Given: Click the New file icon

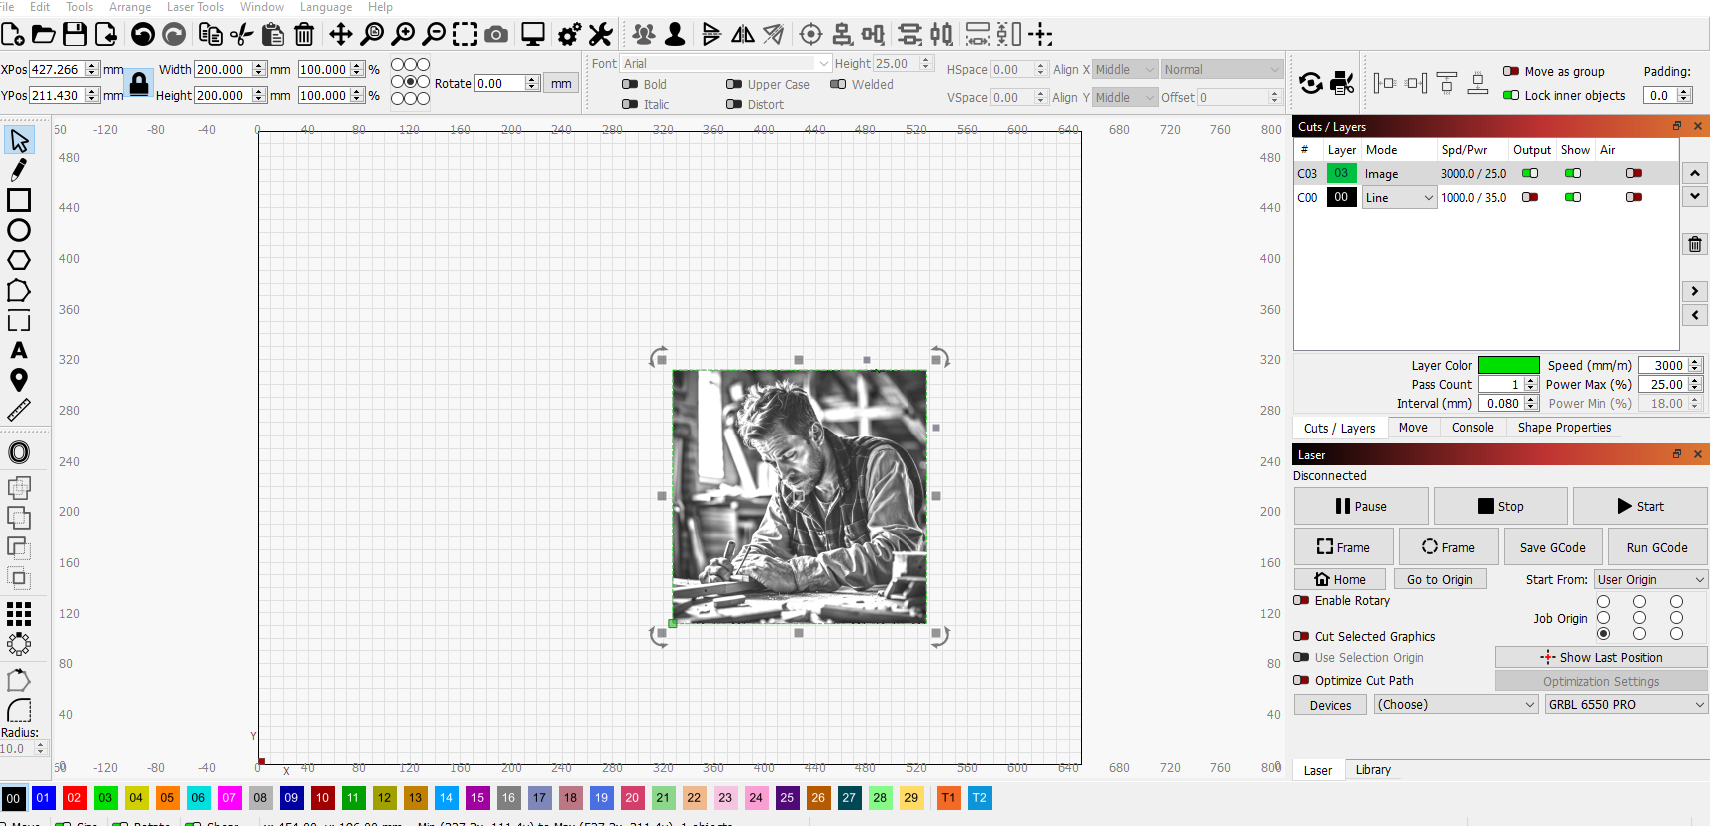Looking at the screenshot, I should [x=12, y=35].
